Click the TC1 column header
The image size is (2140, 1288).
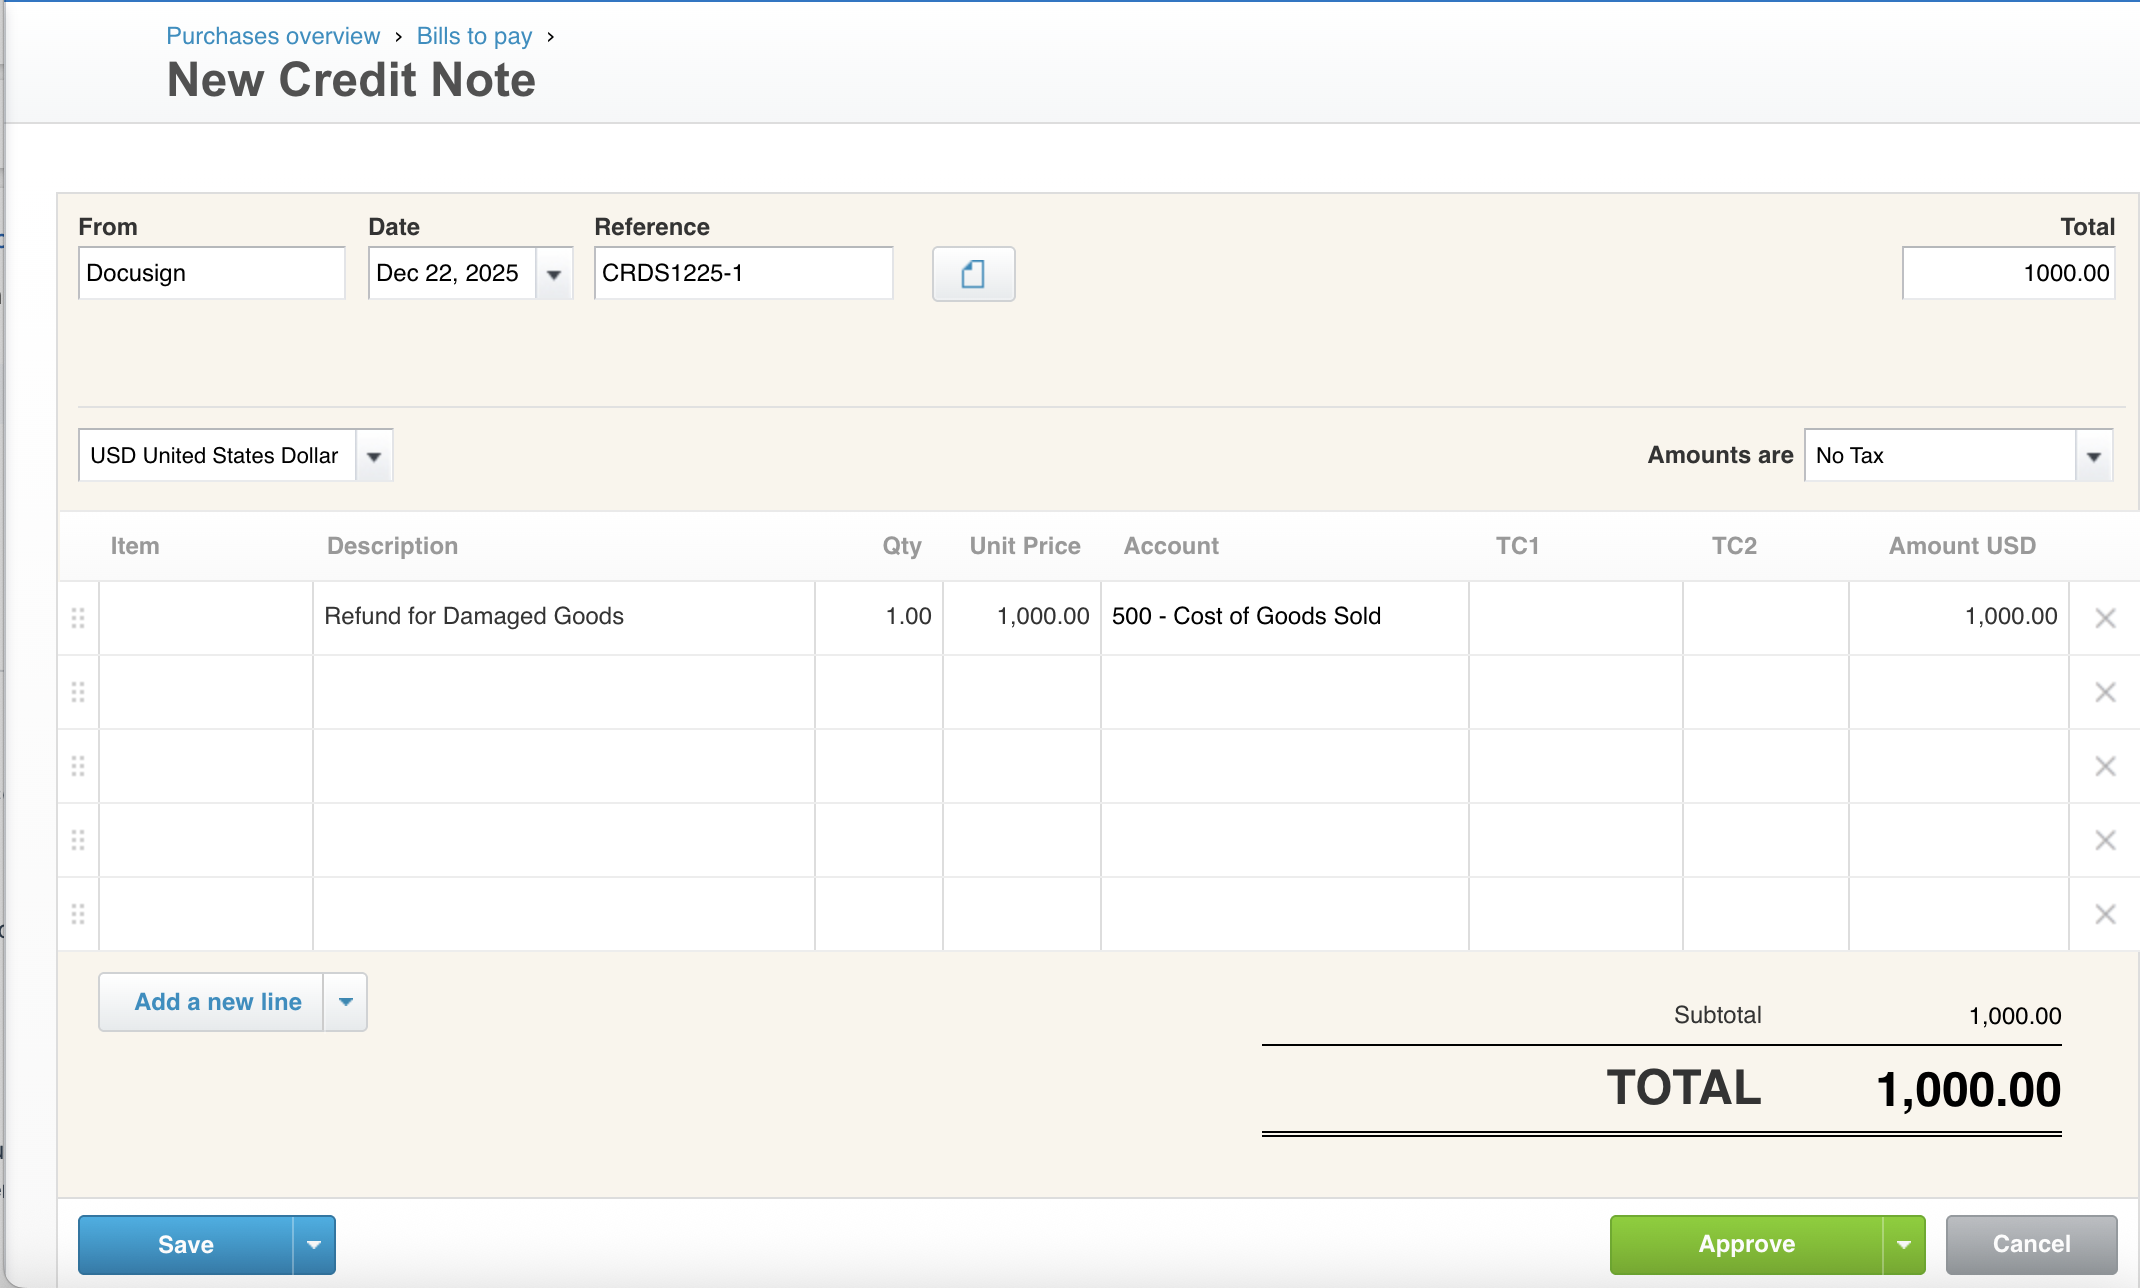click(x=1517, y=546)
